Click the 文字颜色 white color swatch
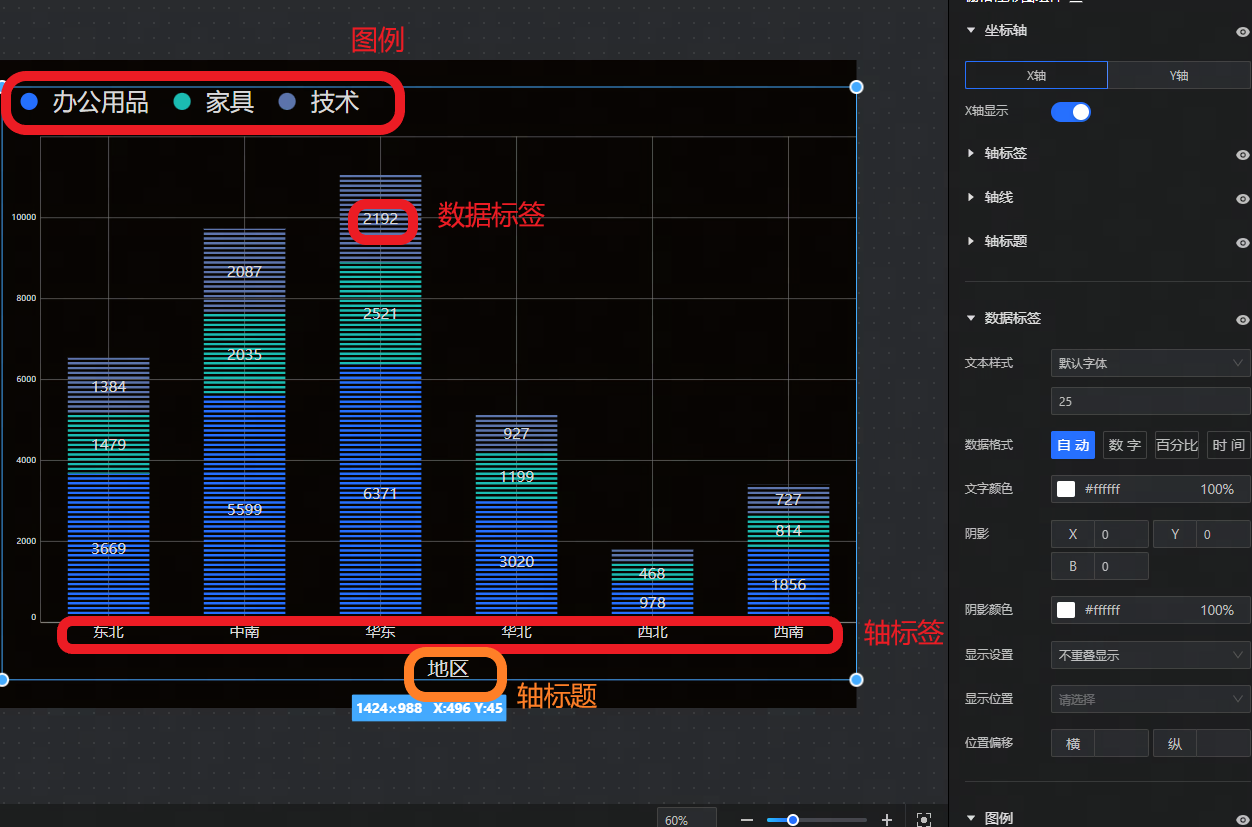This screenshot has width=1252, height=827. [x=1066, y=489]
